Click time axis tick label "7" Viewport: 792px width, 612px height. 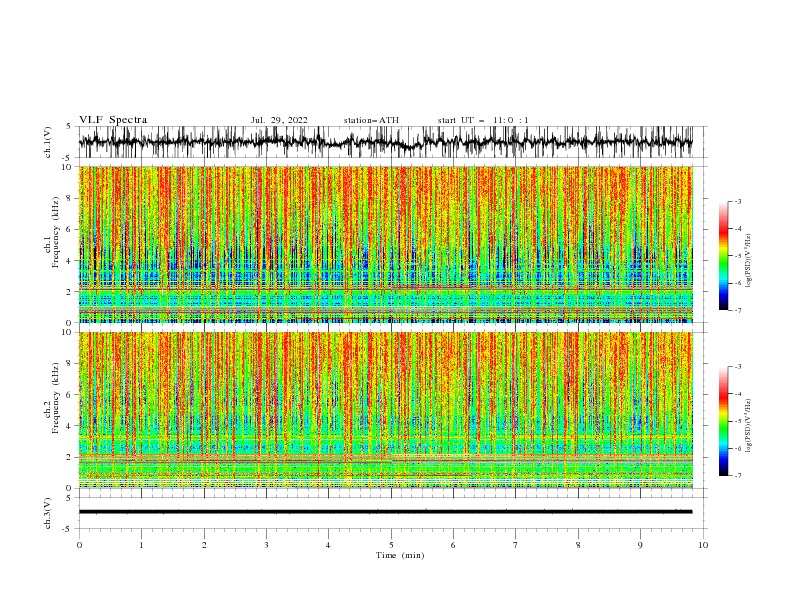(x=516, y=545)
